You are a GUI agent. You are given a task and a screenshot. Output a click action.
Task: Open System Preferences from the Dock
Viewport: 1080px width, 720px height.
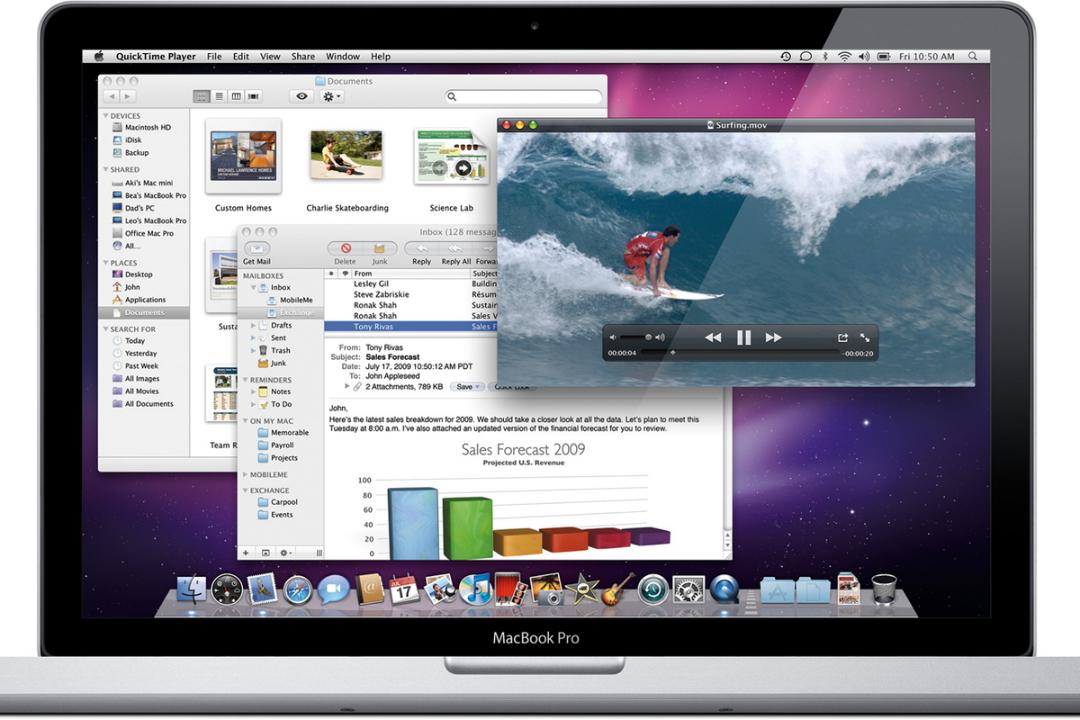[689, 590]
